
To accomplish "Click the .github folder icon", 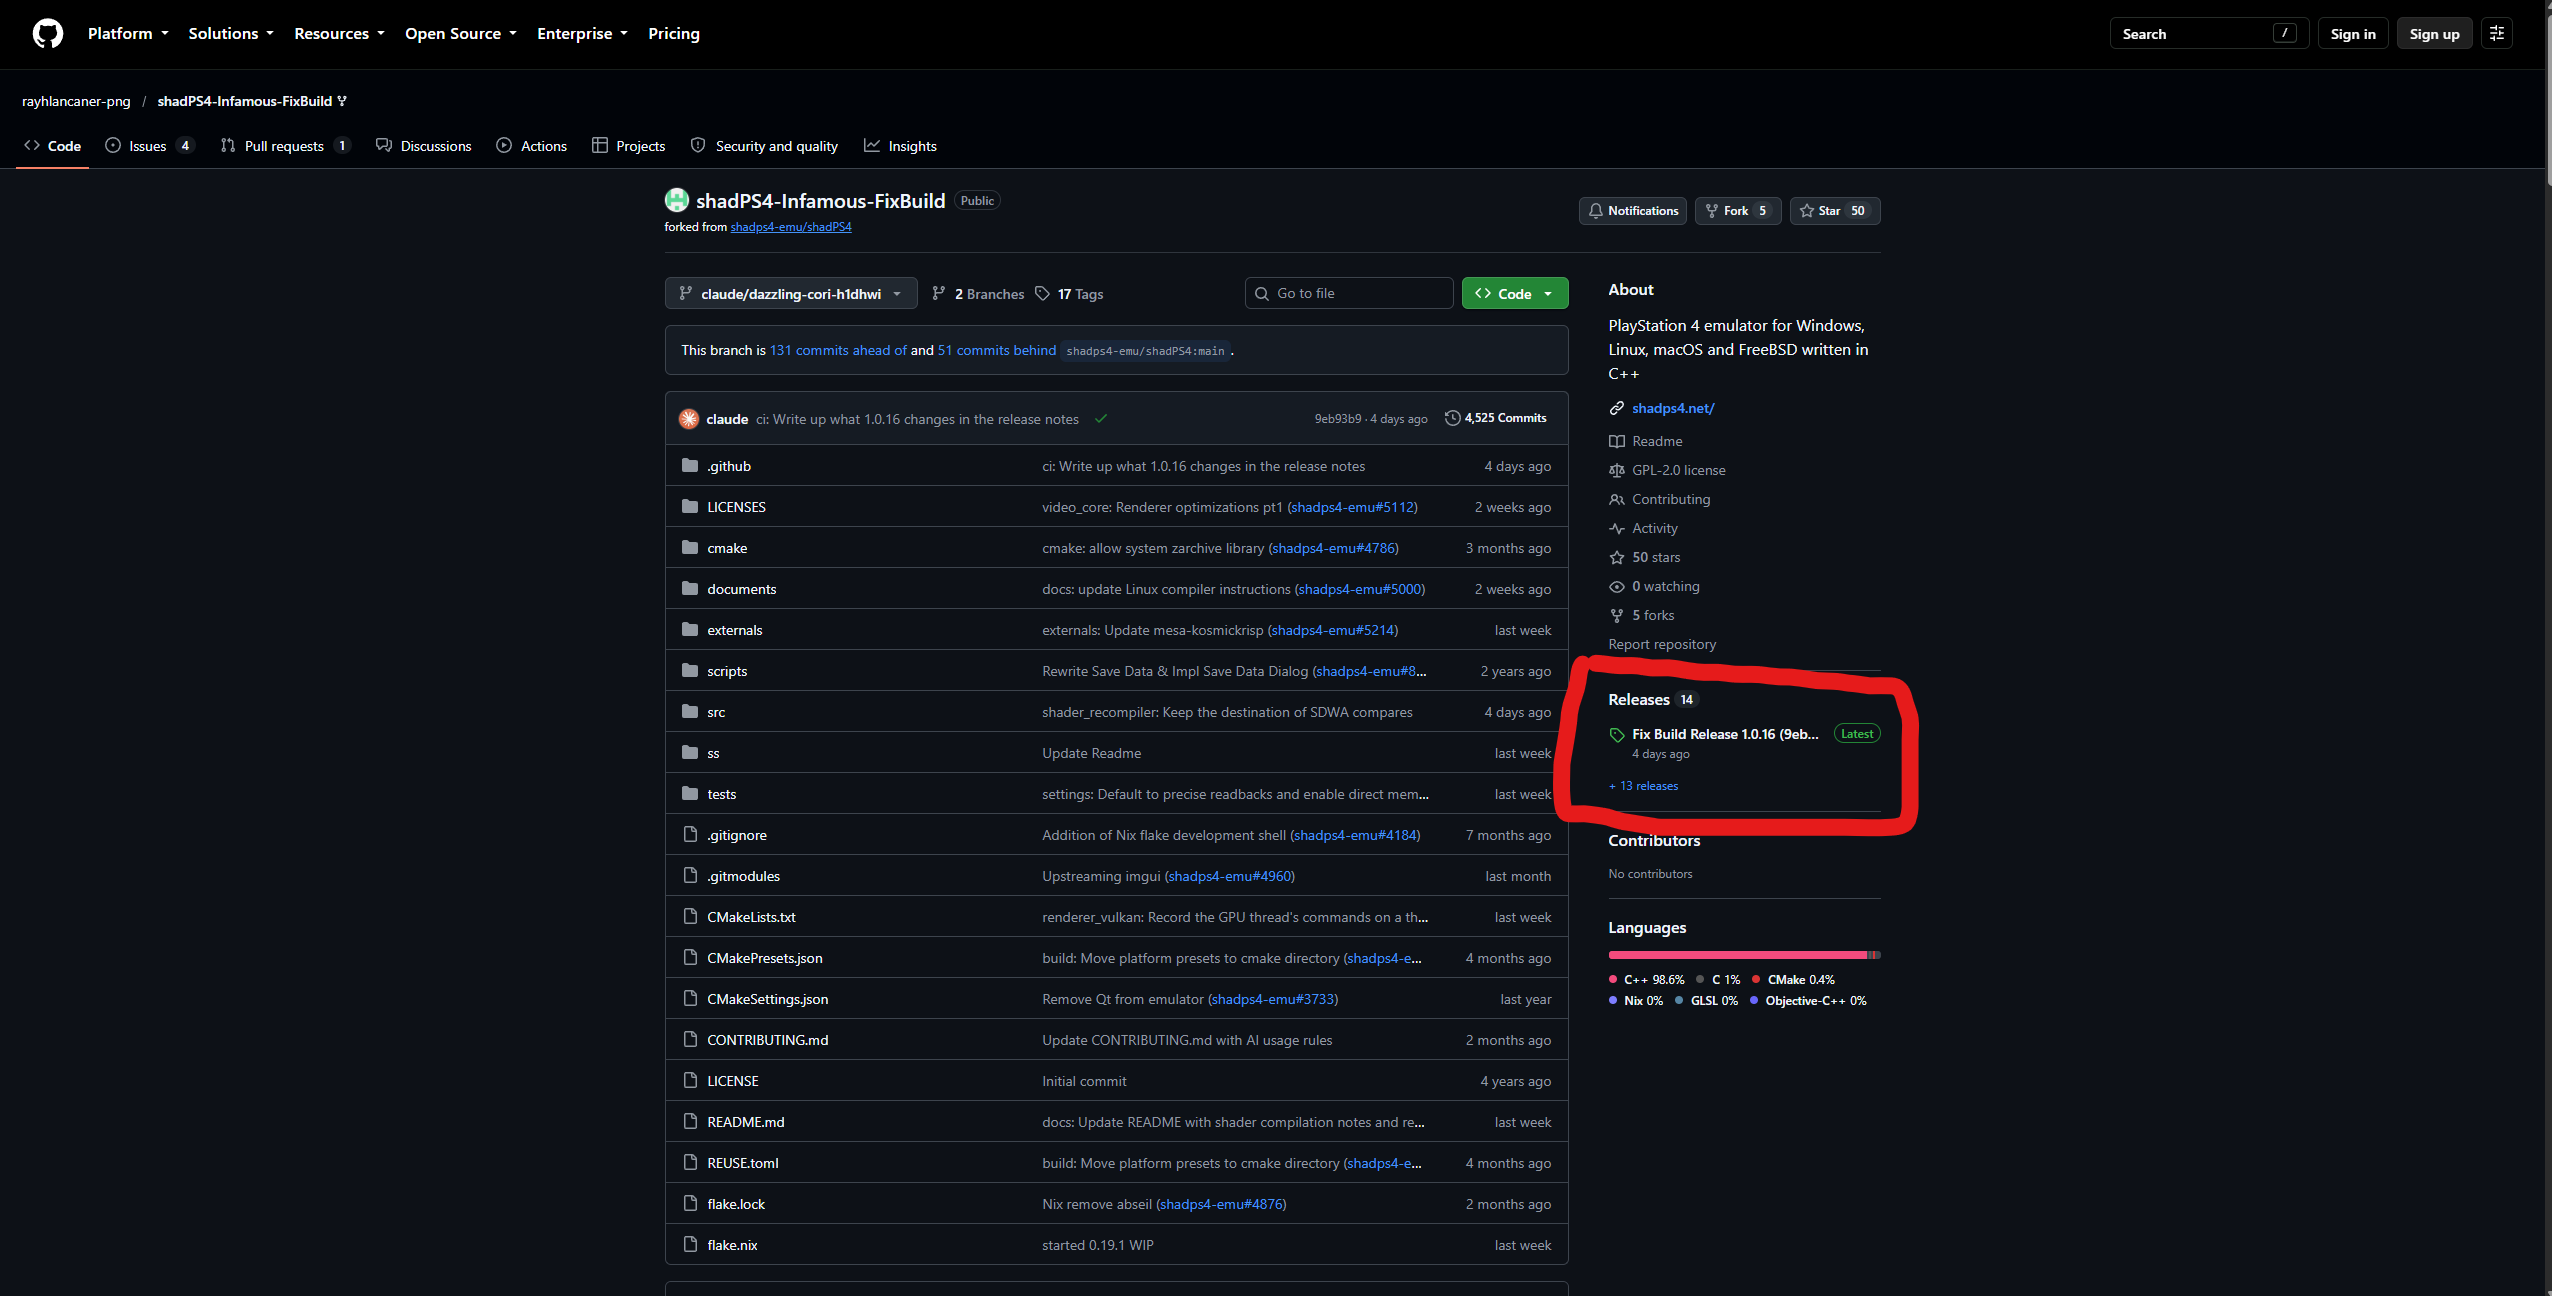I will coord(690,466).
